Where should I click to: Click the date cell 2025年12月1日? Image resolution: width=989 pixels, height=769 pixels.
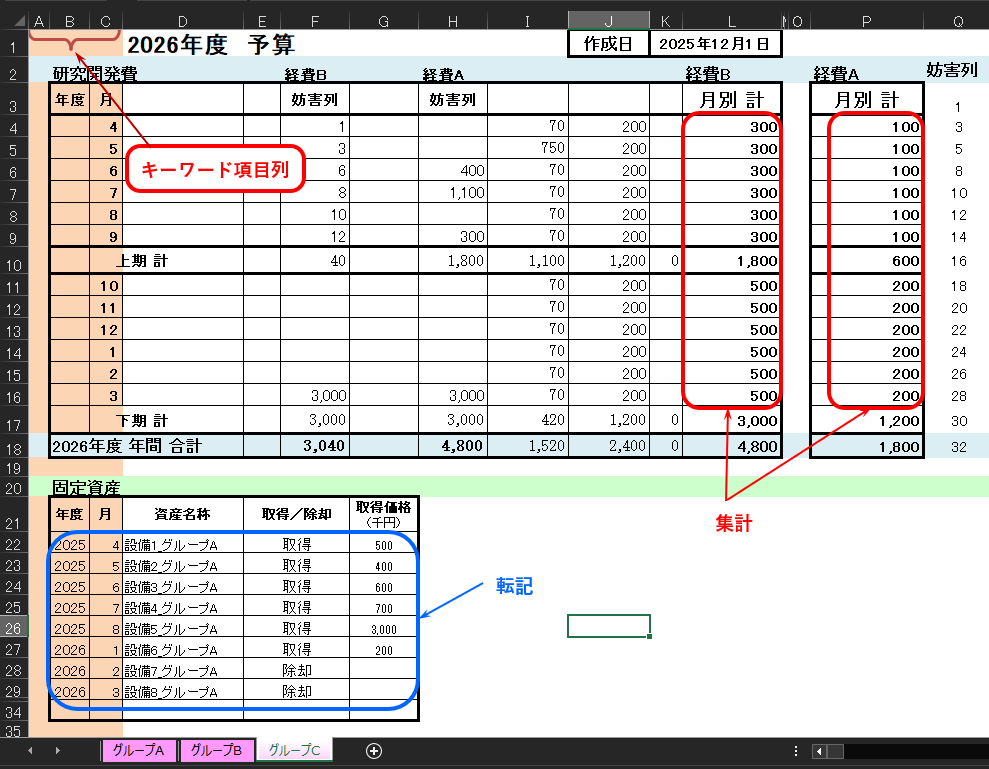(x=715, y=44)
